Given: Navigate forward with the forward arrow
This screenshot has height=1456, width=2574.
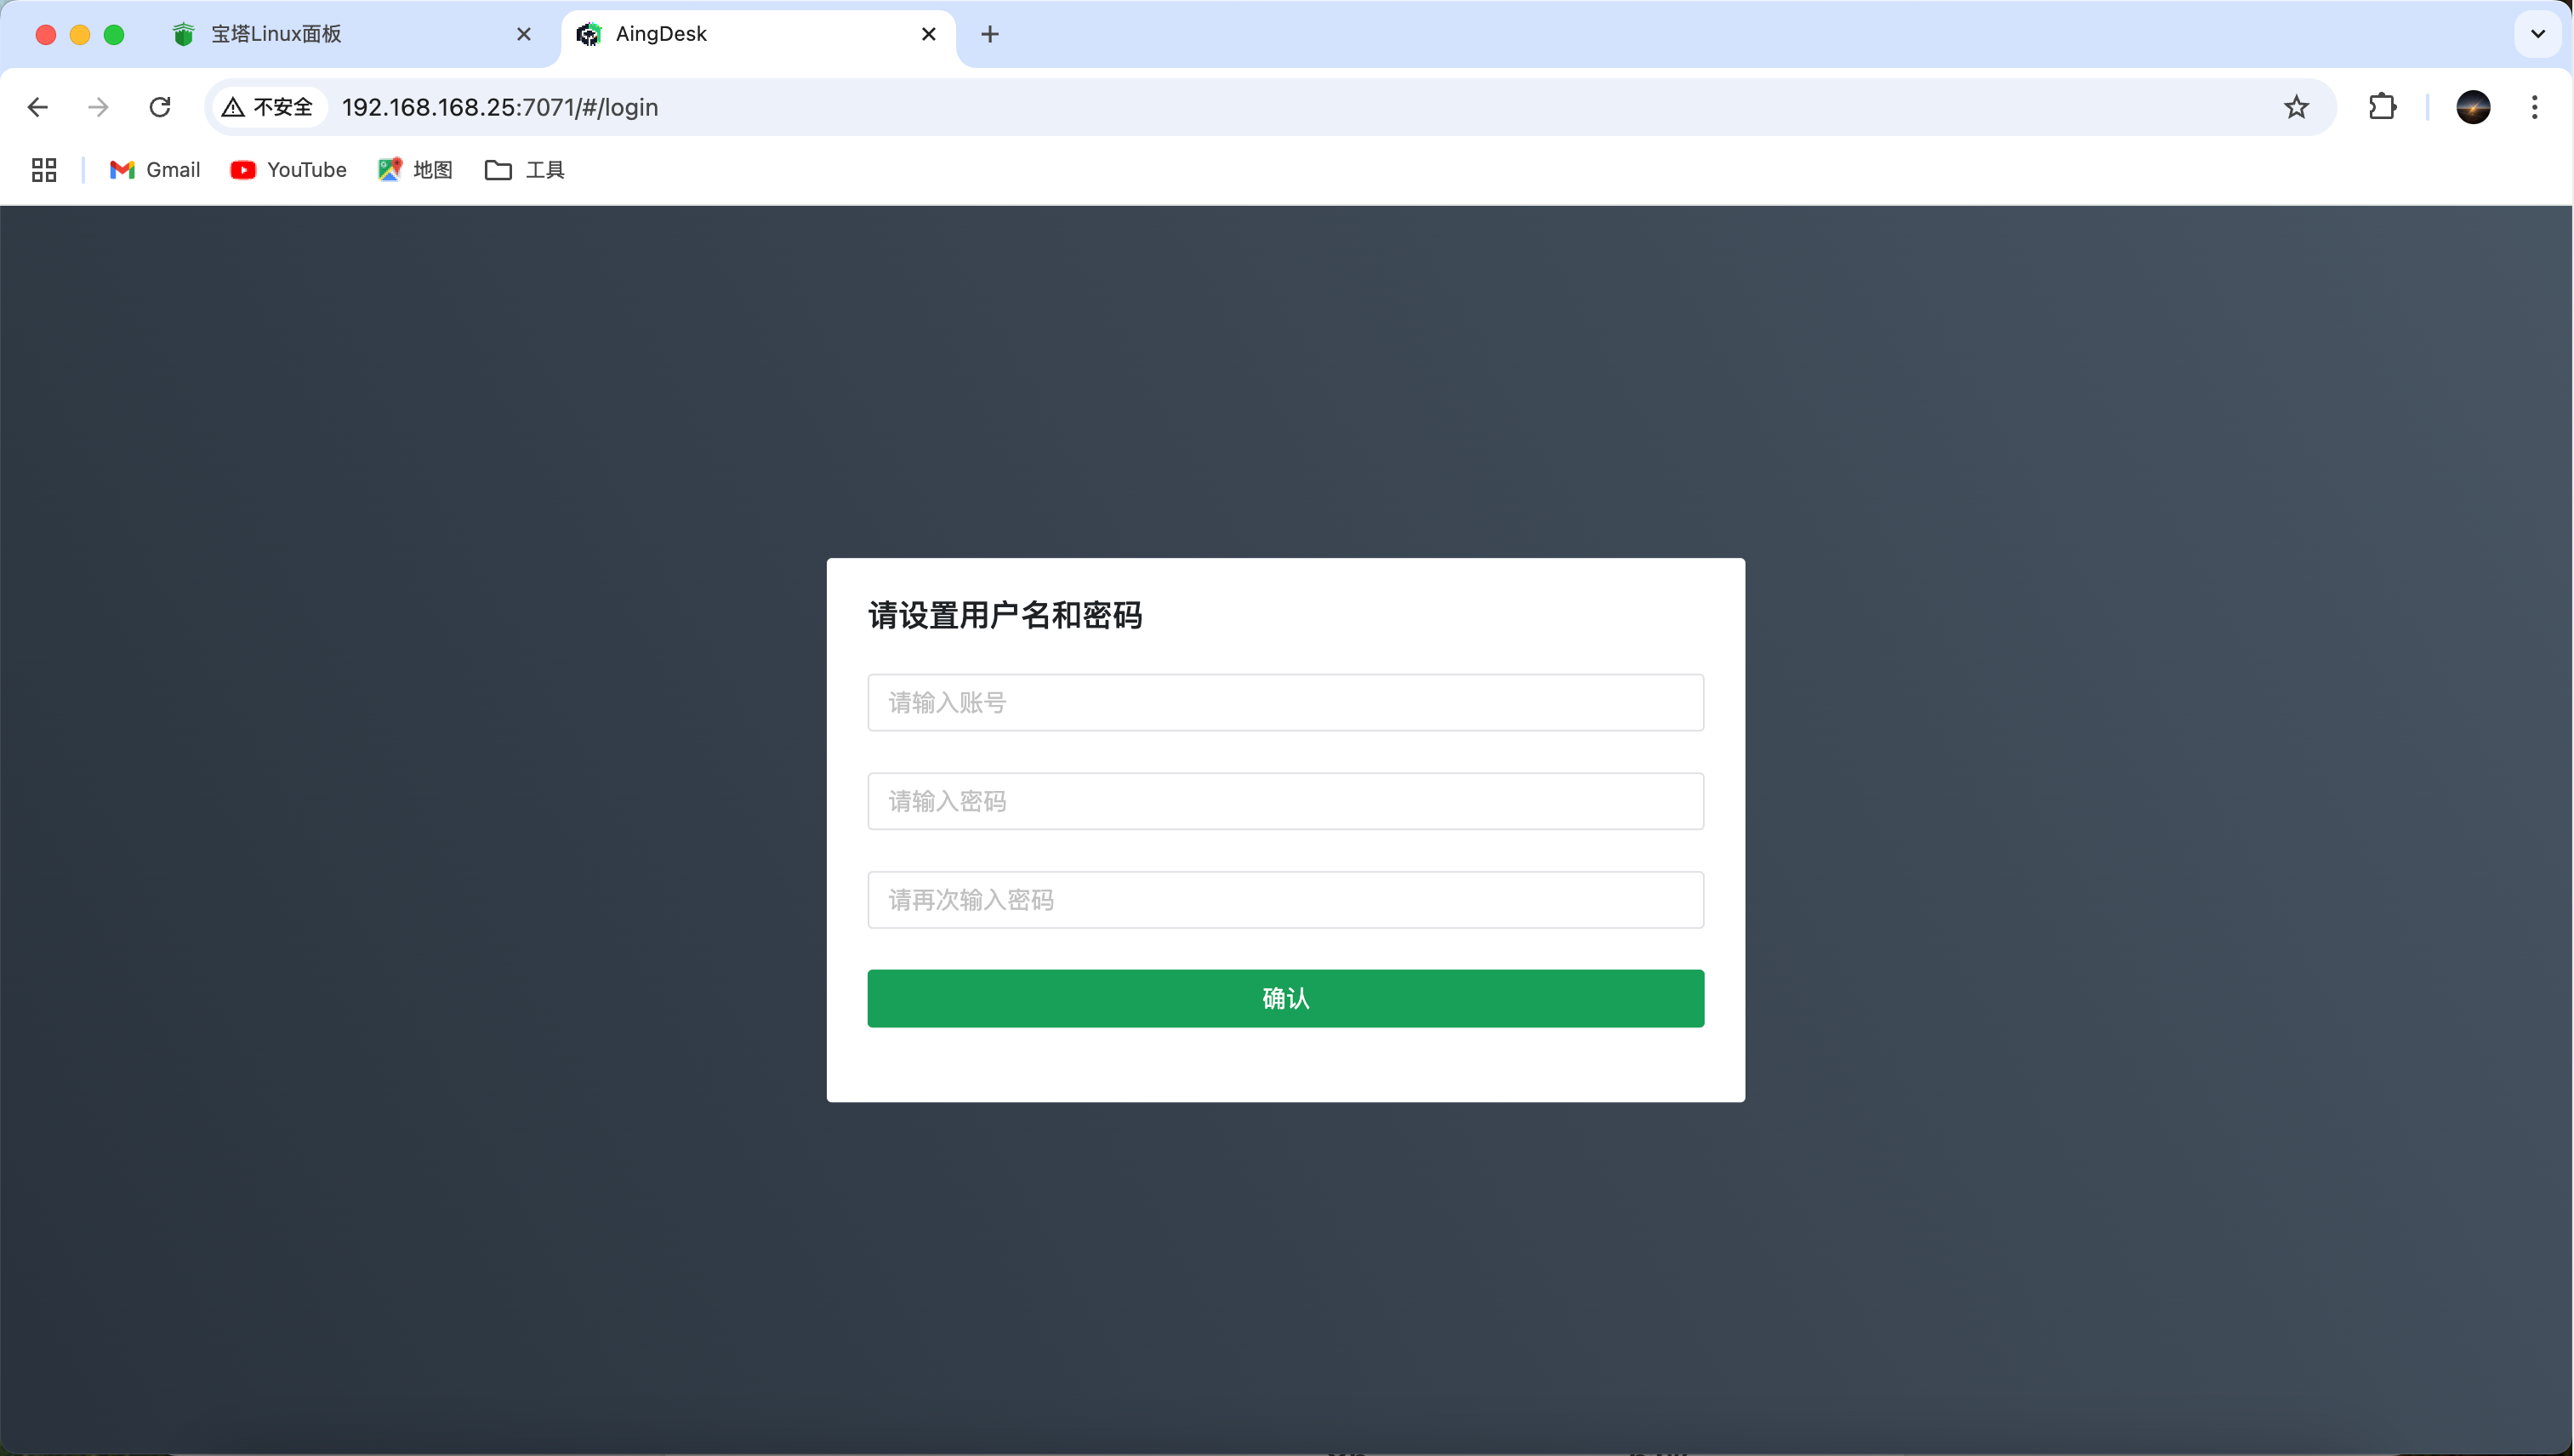Looking at the screenshot, I should [x=98, y=107].
